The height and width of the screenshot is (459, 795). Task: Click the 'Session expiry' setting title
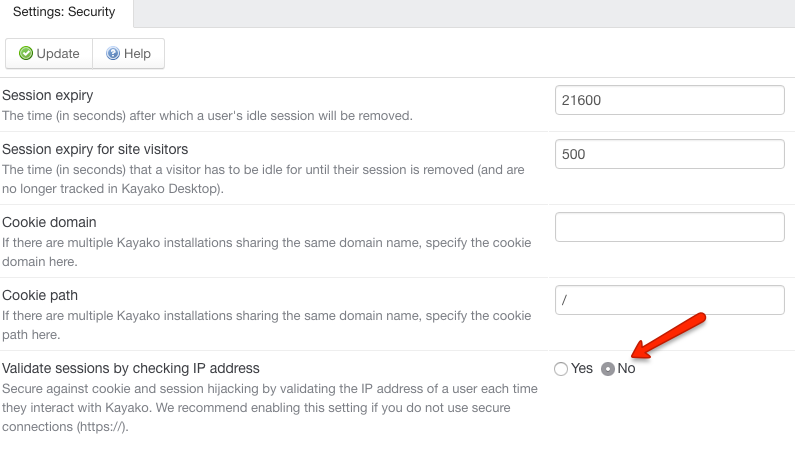pyautogui.click(x=48, y=95)
